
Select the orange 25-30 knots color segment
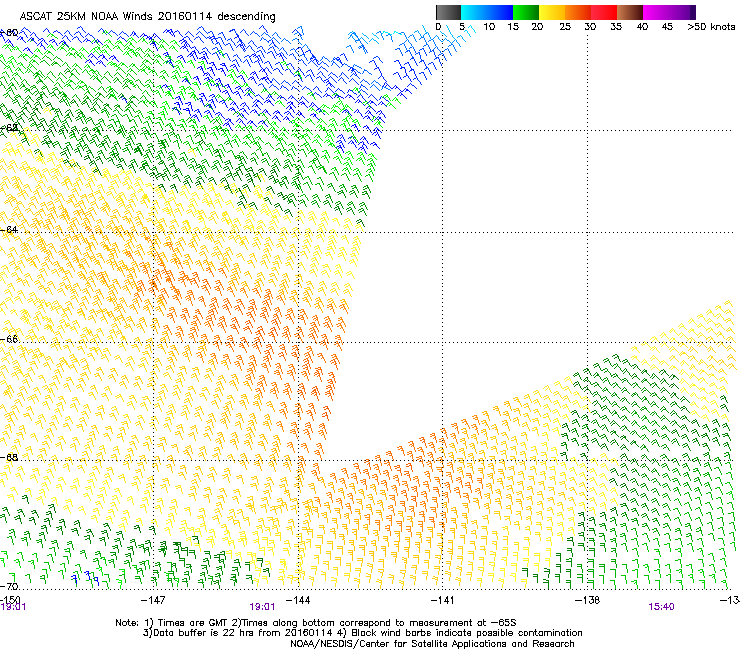coord(578,12)
